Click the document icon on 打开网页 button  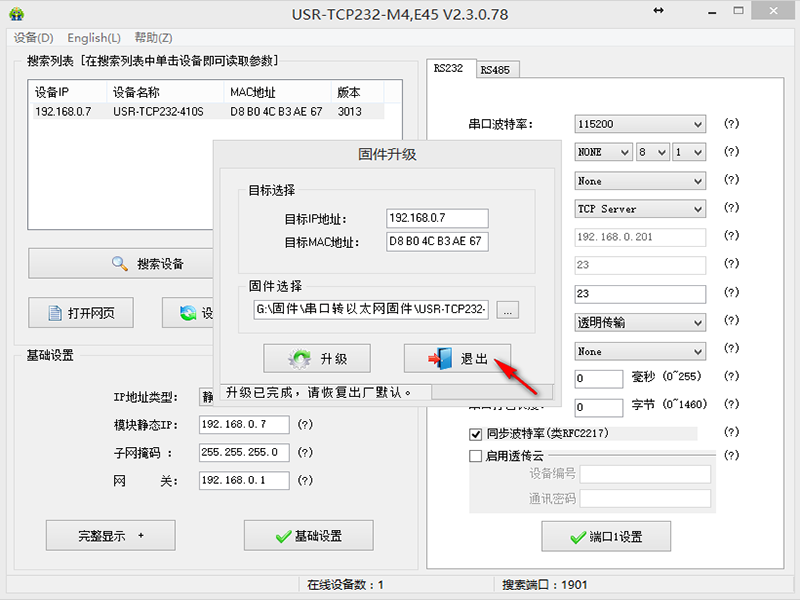pyautogui.click(x=57, y=313)
